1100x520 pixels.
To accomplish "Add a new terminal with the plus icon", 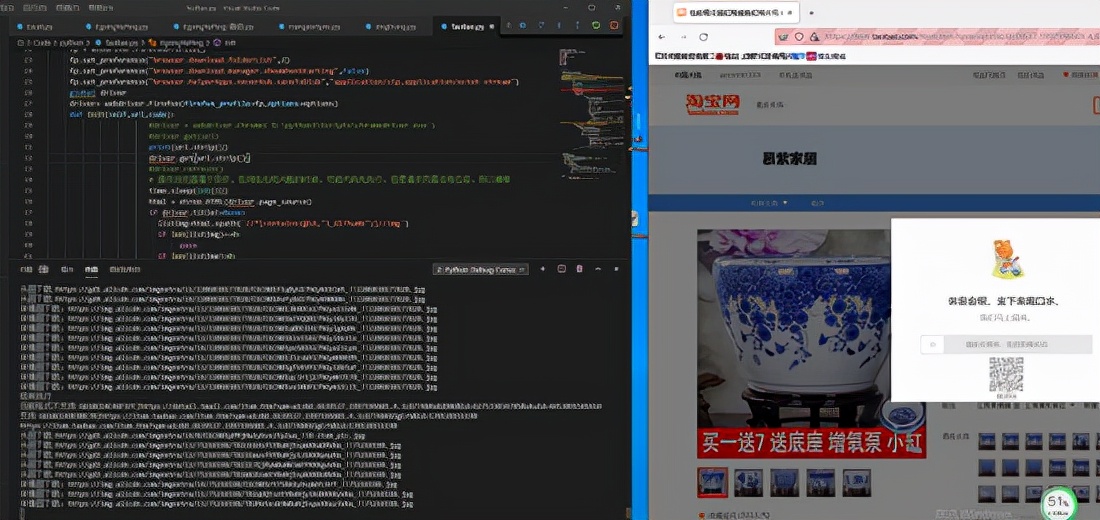I will click(542, 269).
